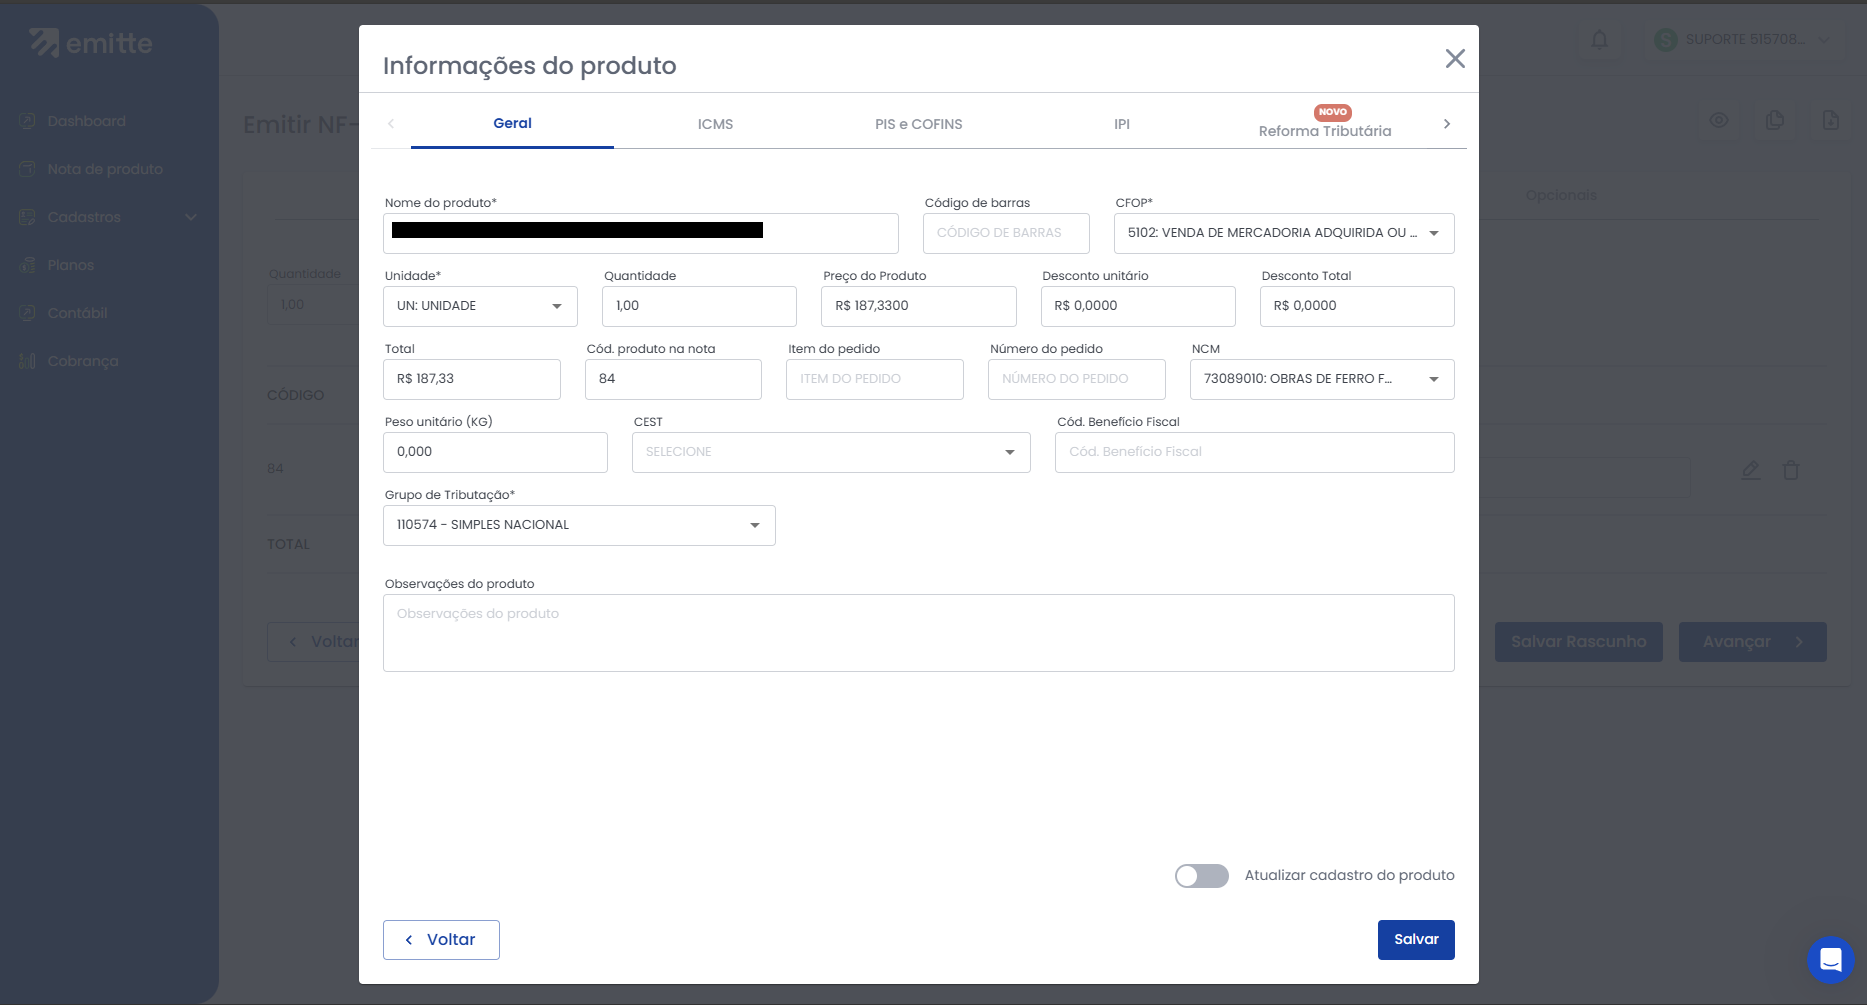1867x1005 pixels.
Task: Toggle Atualizar cadastro do produto switch
Action: tap(1201, 876)
